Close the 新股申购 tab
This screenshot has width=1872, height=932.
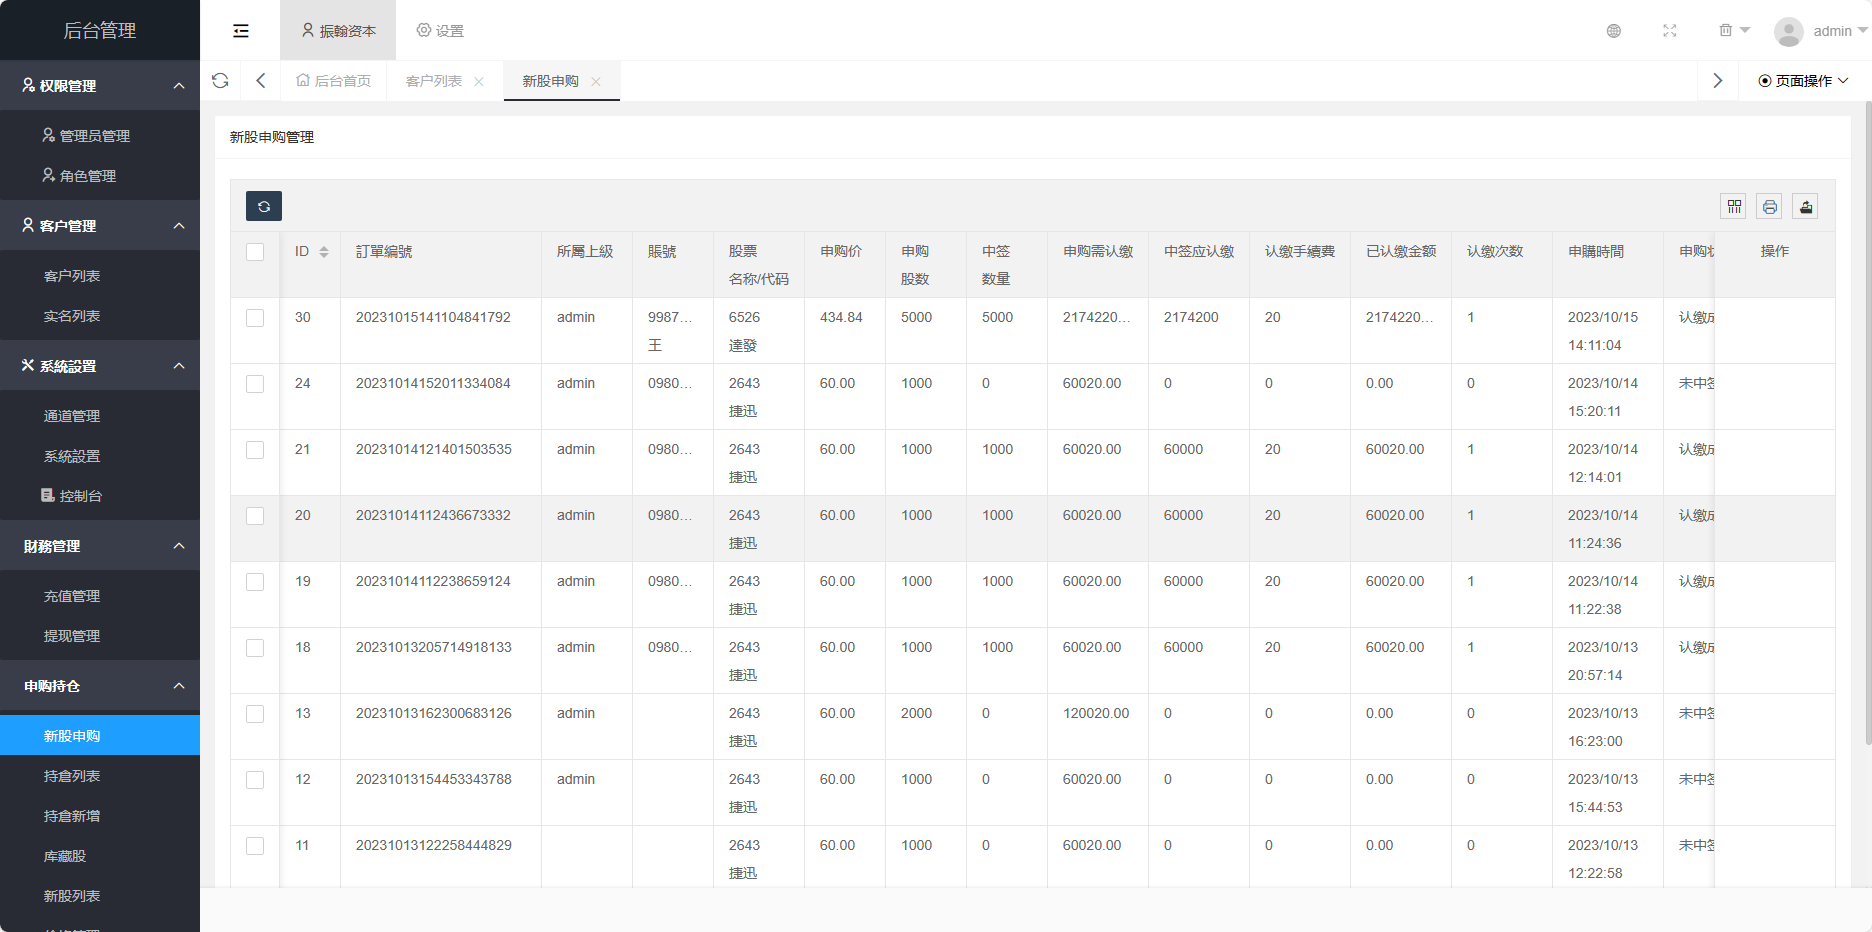click(x=596, y=82)
